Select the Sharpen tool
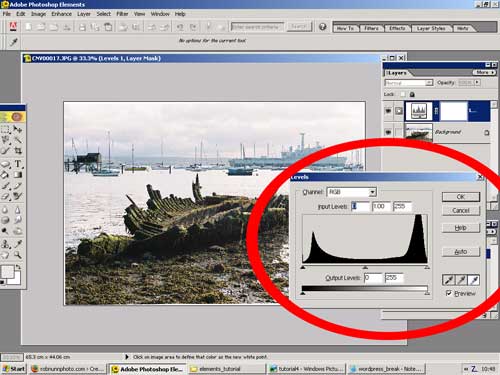This screenshot has height=375, width=500. [17, 210]
